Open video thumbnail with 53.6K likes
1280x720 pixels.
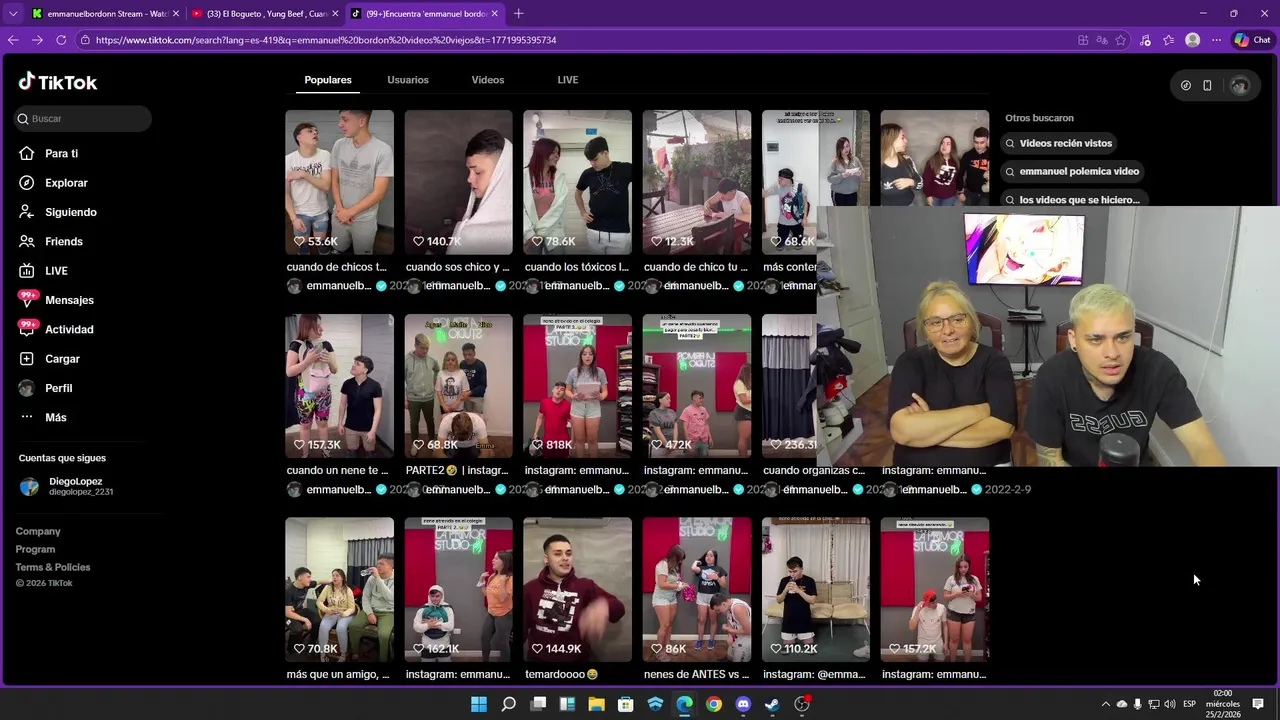(x=339, y=182)
